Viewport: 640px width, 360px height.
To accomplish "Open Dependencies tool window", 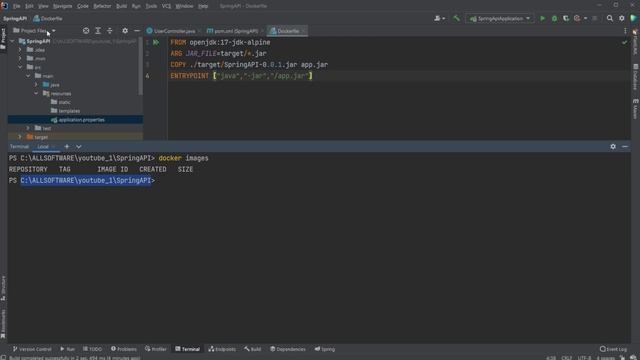I will click(x=288, y=349).
